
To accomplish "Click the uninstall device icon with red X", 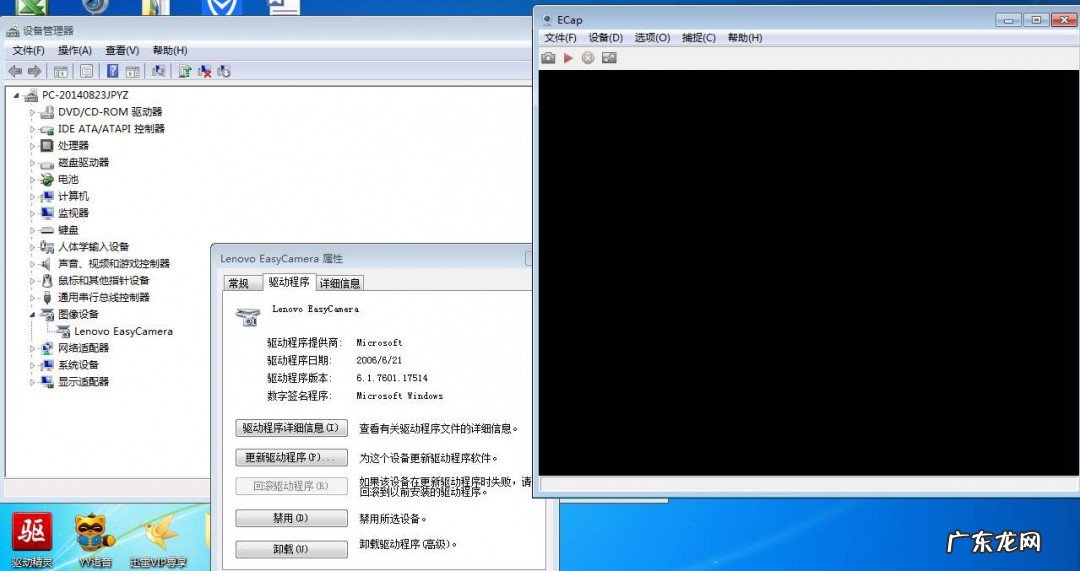I will [x=204, y=71].
